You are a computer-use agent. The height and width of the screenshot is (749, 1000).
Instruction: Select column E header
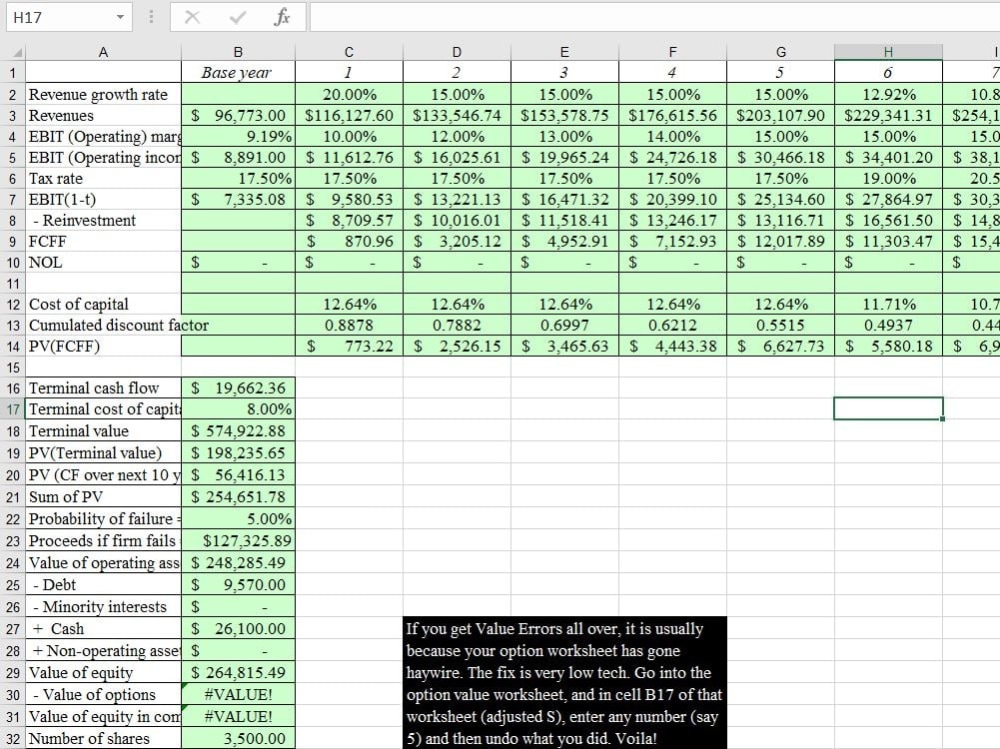[x=564, y=52]
